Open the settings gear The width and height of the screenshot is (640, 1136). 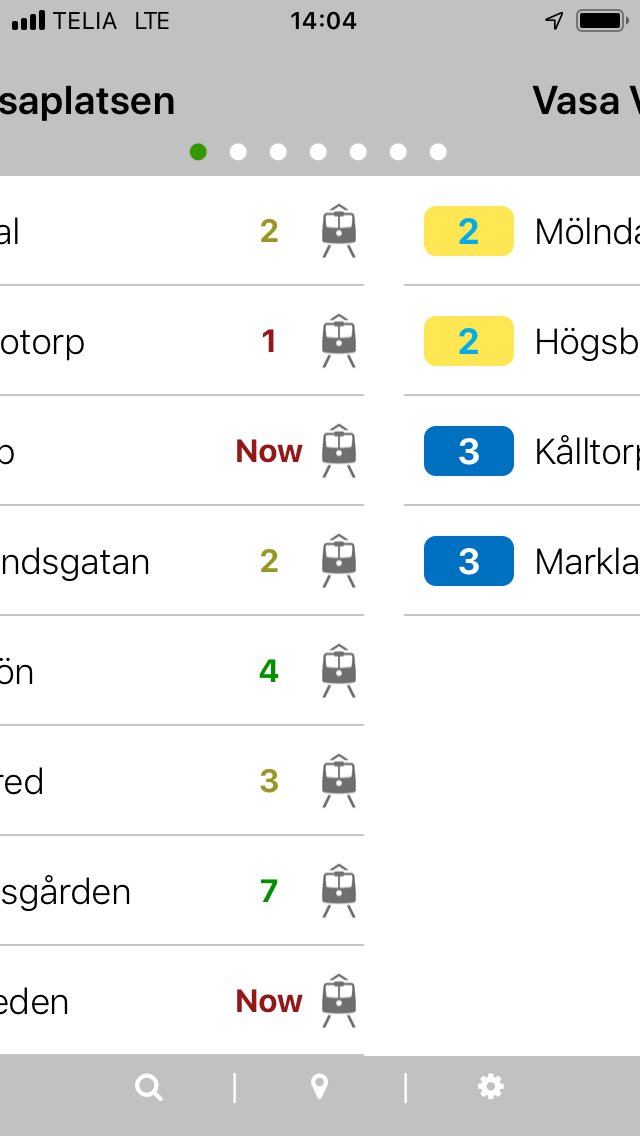click(489, 1086)
